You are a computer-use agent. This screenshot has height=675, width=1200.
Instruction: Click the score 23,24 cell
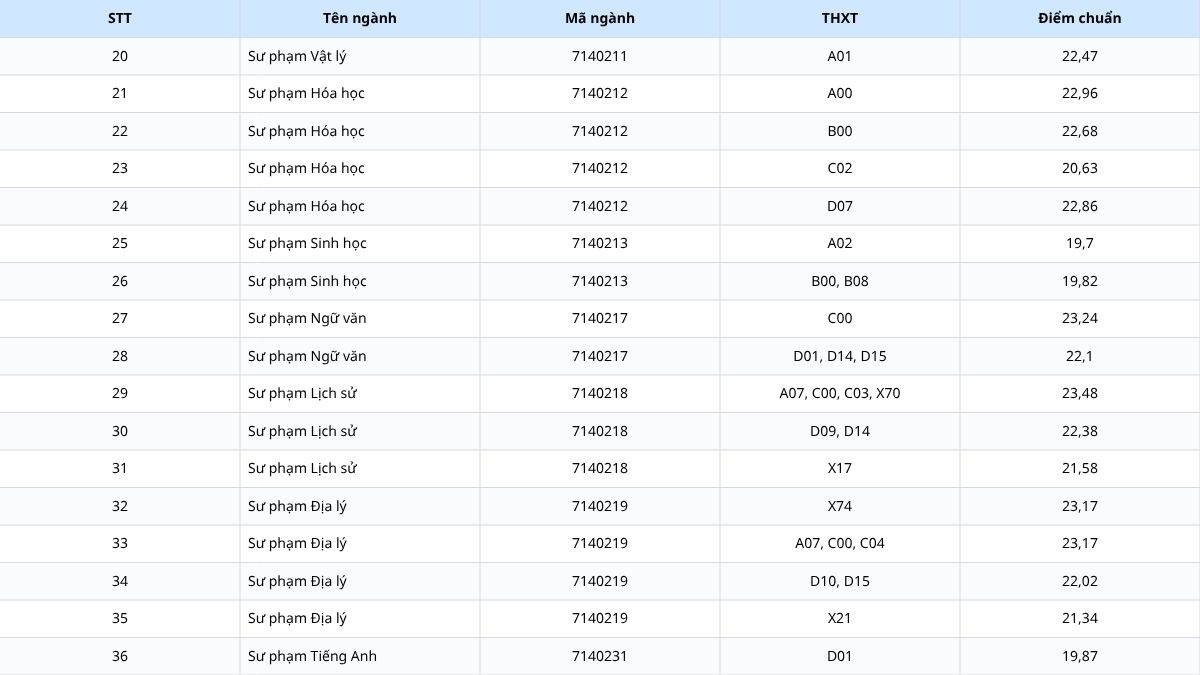tap(1080, 318)
